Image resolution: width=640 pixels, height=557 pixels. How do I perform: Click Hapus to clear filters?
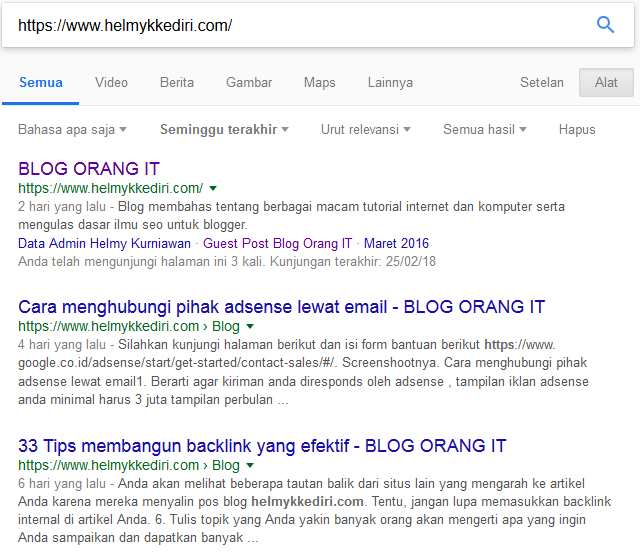click(x=577, y=129)
